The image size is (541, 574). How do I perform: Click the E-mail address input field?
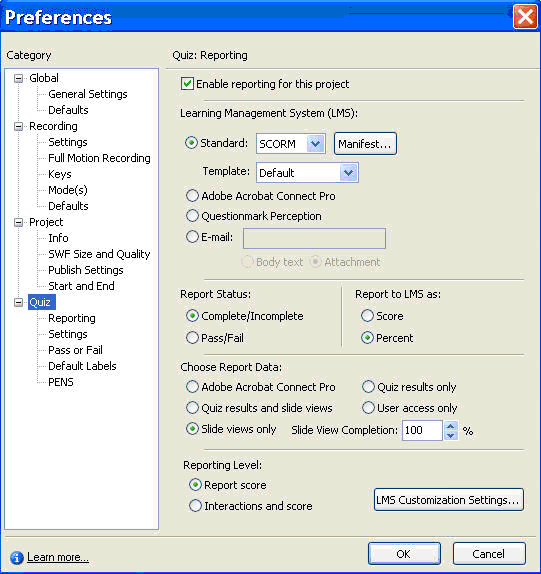point(314,238)
